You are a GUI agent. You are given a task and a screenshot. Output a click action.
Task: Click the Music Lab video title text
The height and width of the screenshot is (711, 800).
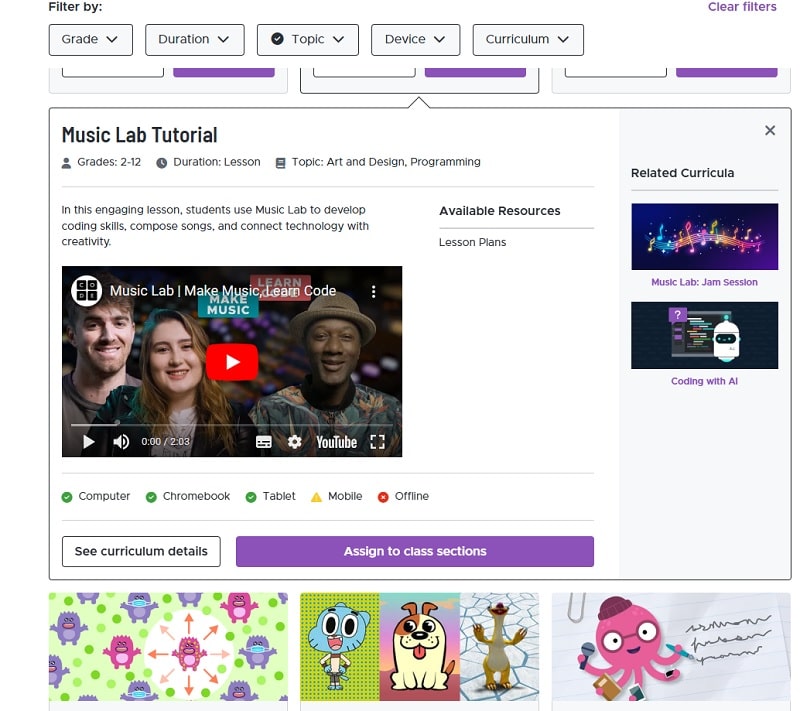coord(223,291)
